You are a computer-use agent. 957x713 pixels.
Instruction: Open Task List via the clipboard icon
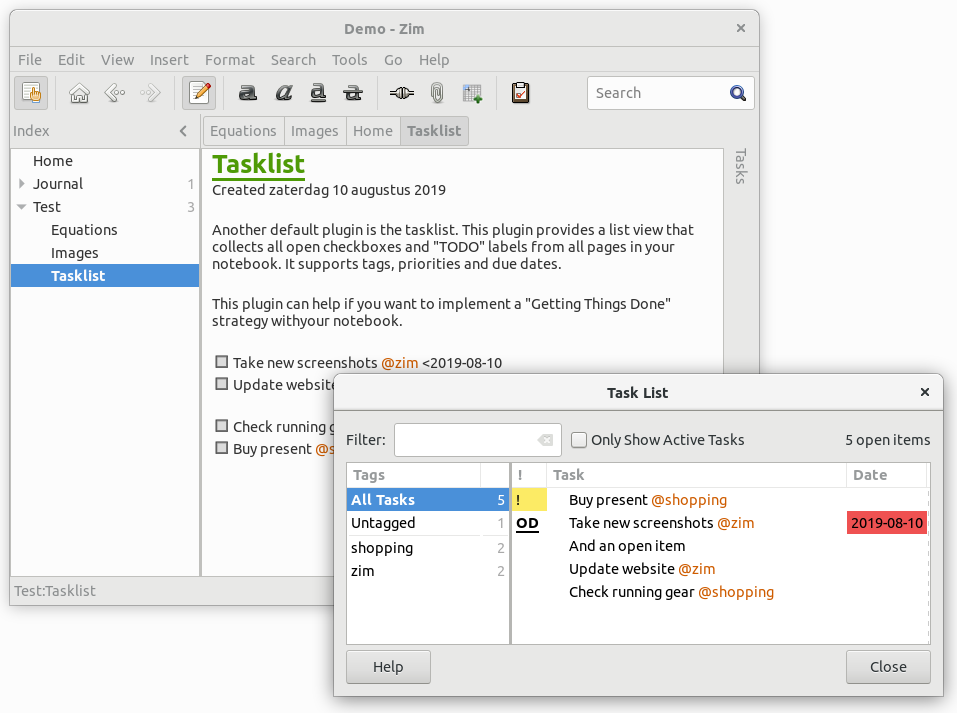(520, 92)
